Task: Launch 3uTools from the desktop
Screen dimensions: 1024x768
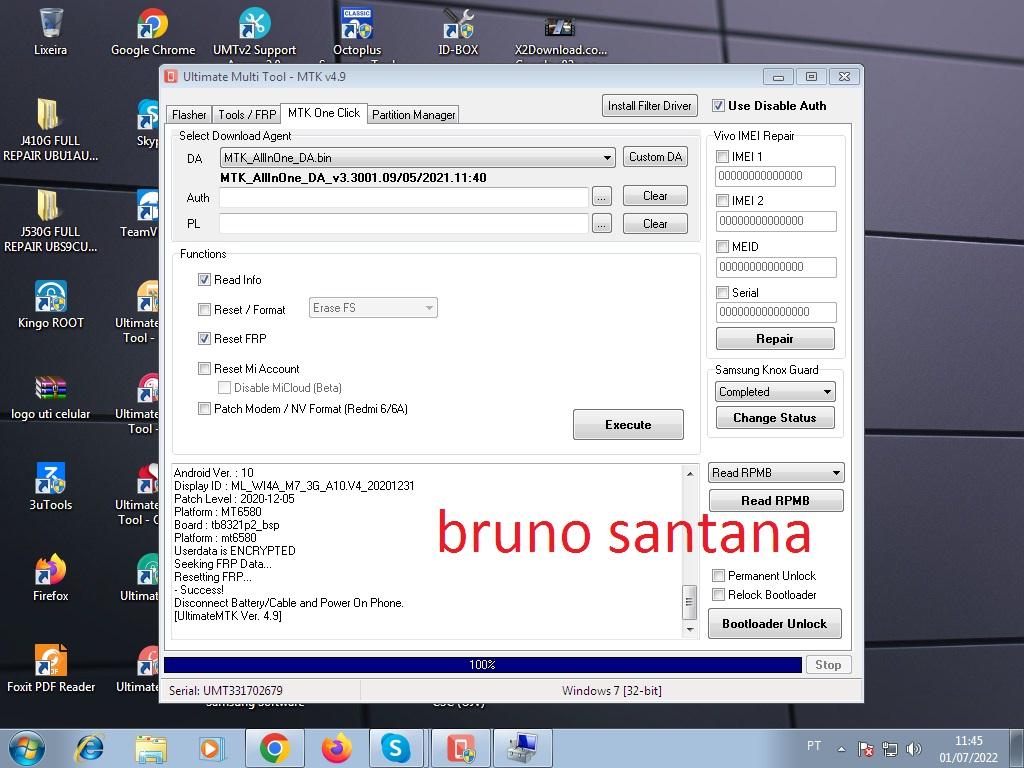Action: [50, 487]
